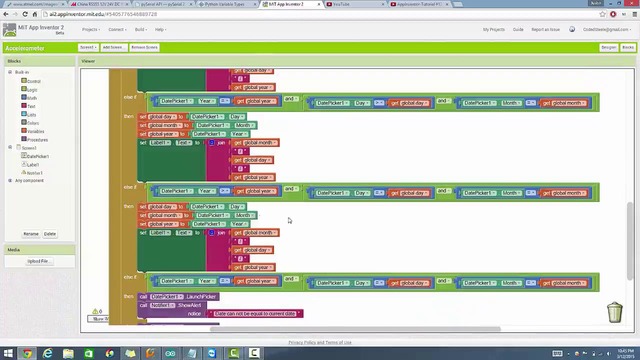The height and width of the screenshot is (360, 640).
Task: Click Report an Issue link
Action: (x=545, y=29)
